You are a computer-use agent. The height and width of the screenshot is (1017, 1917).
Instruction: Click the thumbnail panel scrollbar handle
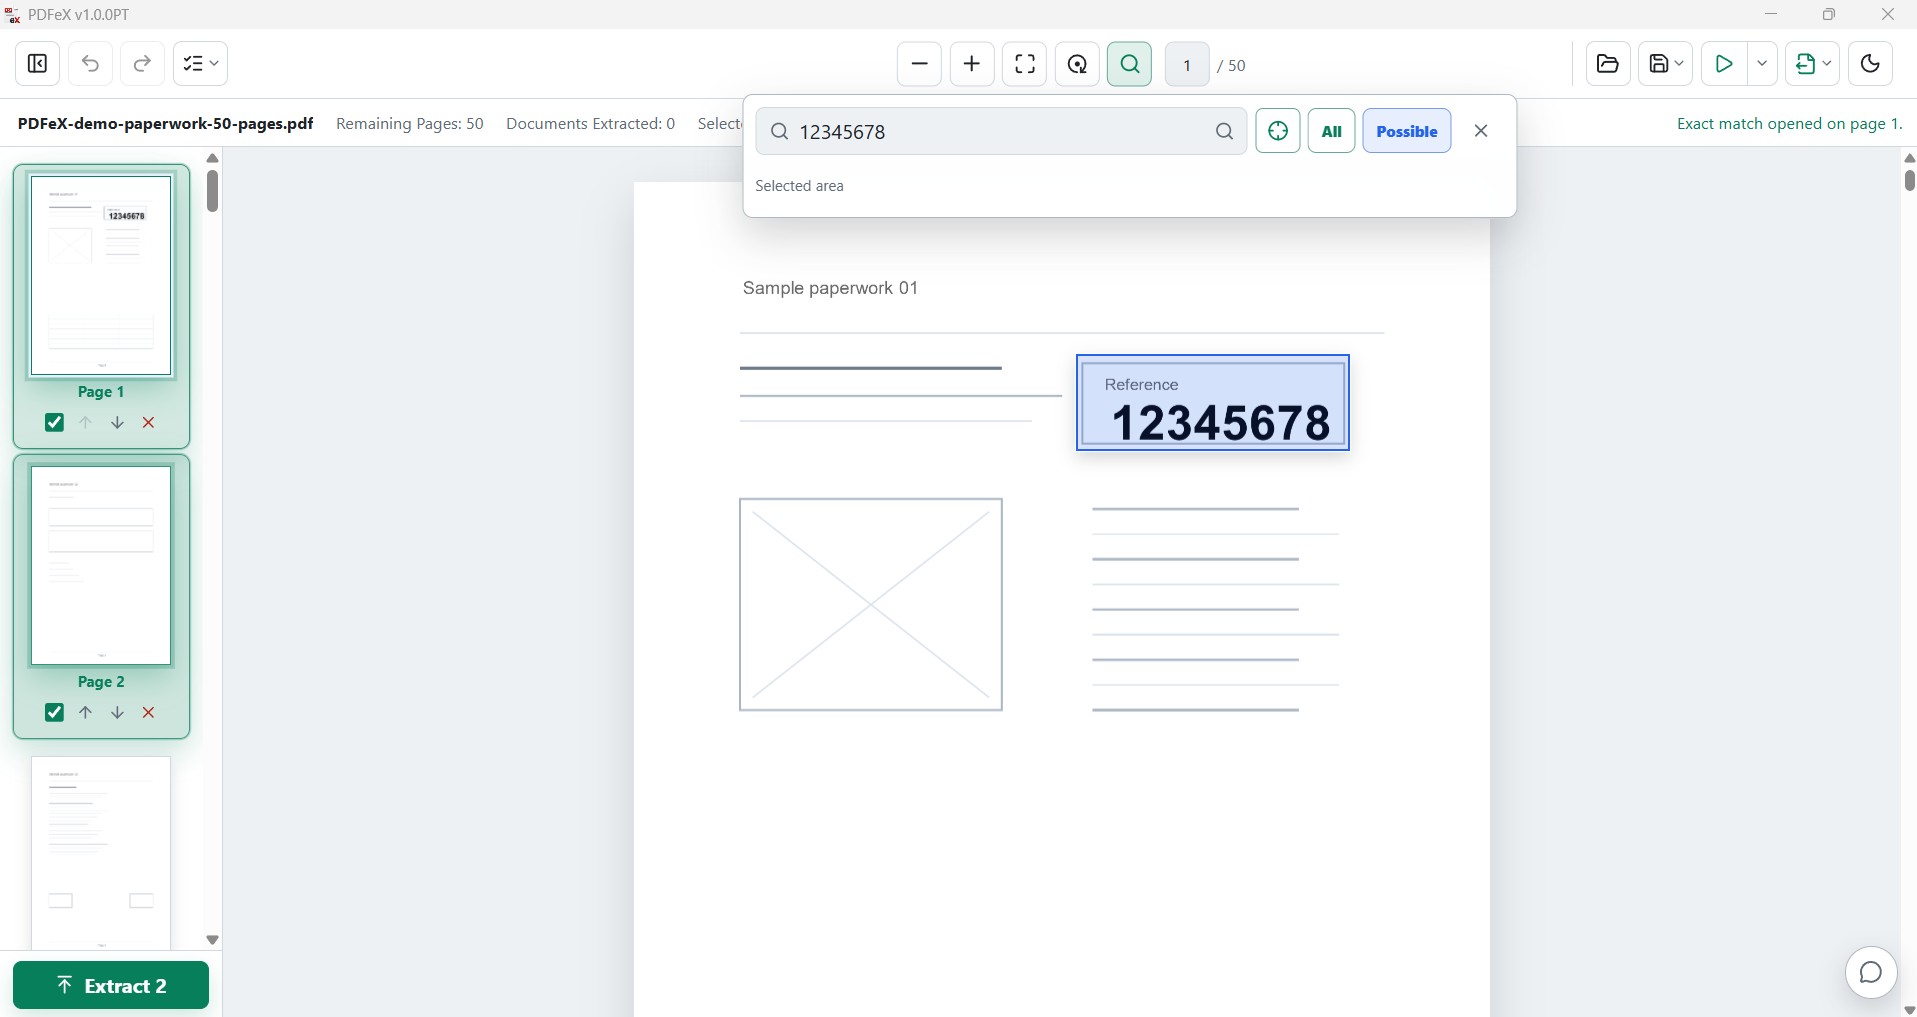click(x=212, y=191)
